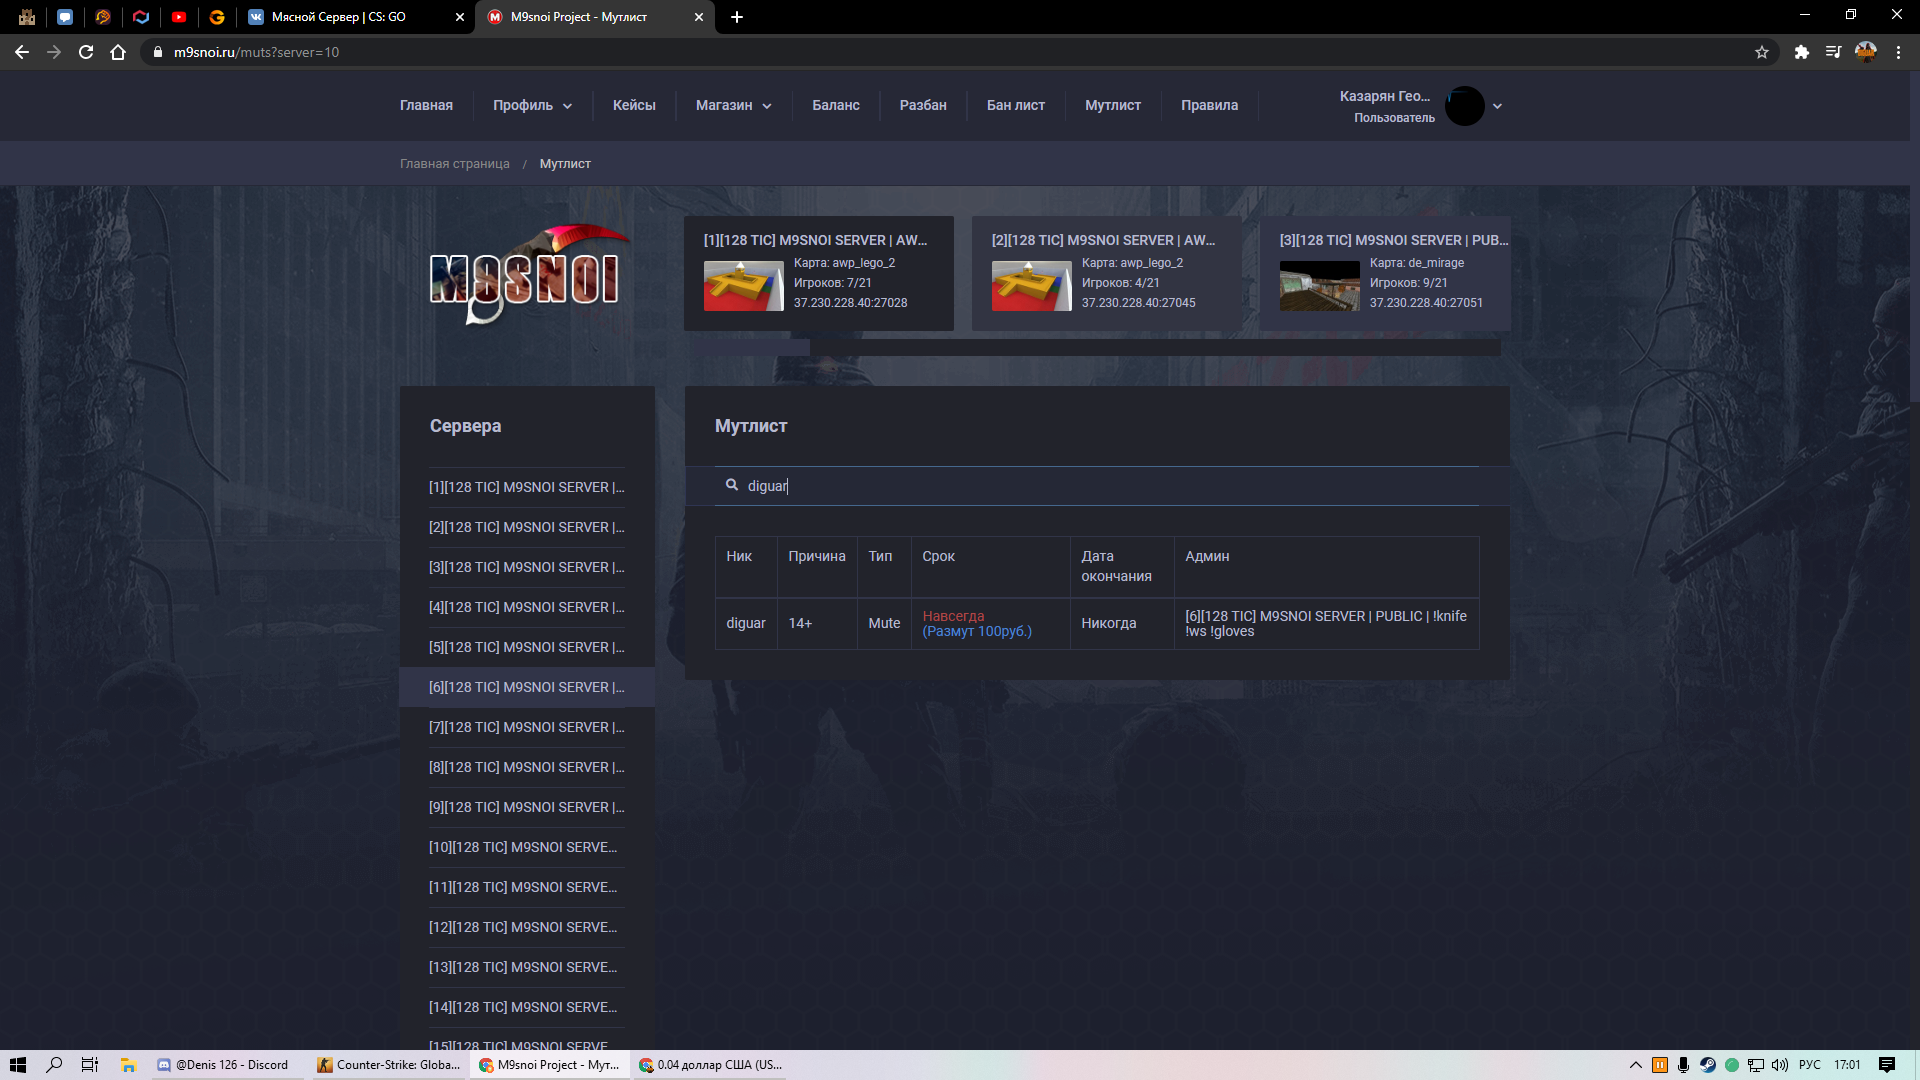Go to Главная страница breadcrumb link
The image size is (1920, 1080).
[455, 164]
